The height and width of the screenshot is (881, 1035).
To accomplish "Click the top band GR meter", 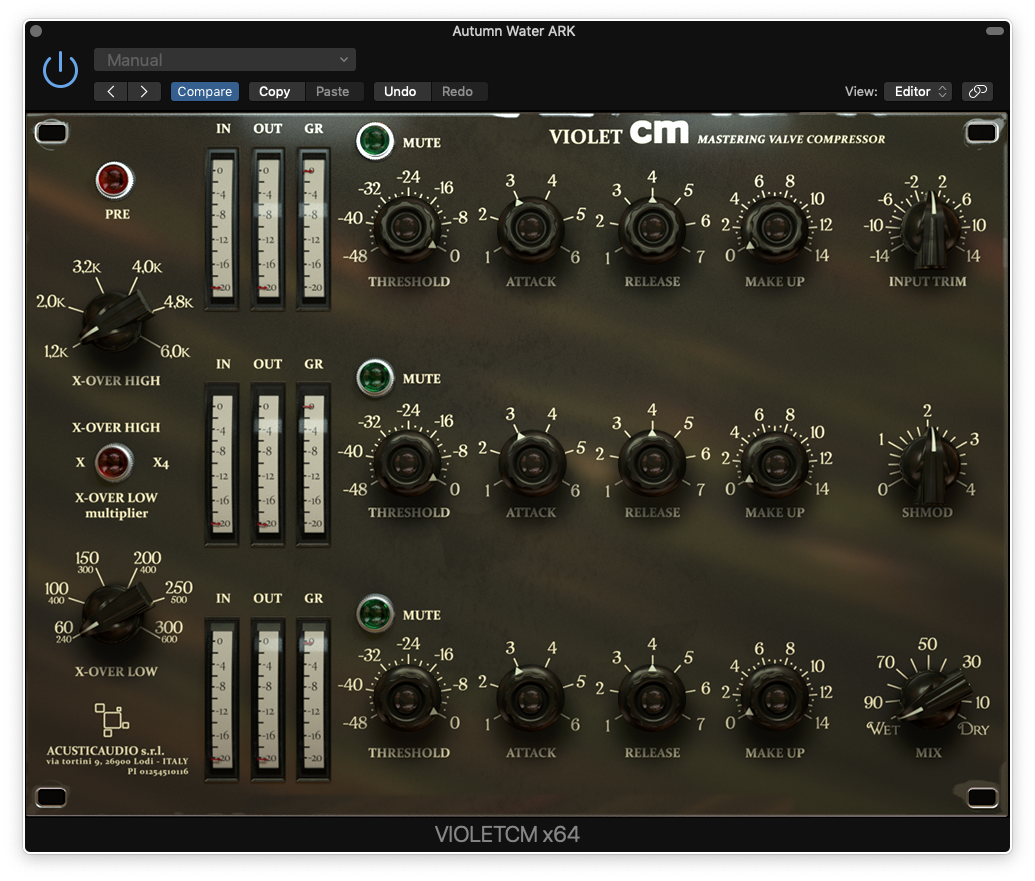I will [x=314, y=228].
